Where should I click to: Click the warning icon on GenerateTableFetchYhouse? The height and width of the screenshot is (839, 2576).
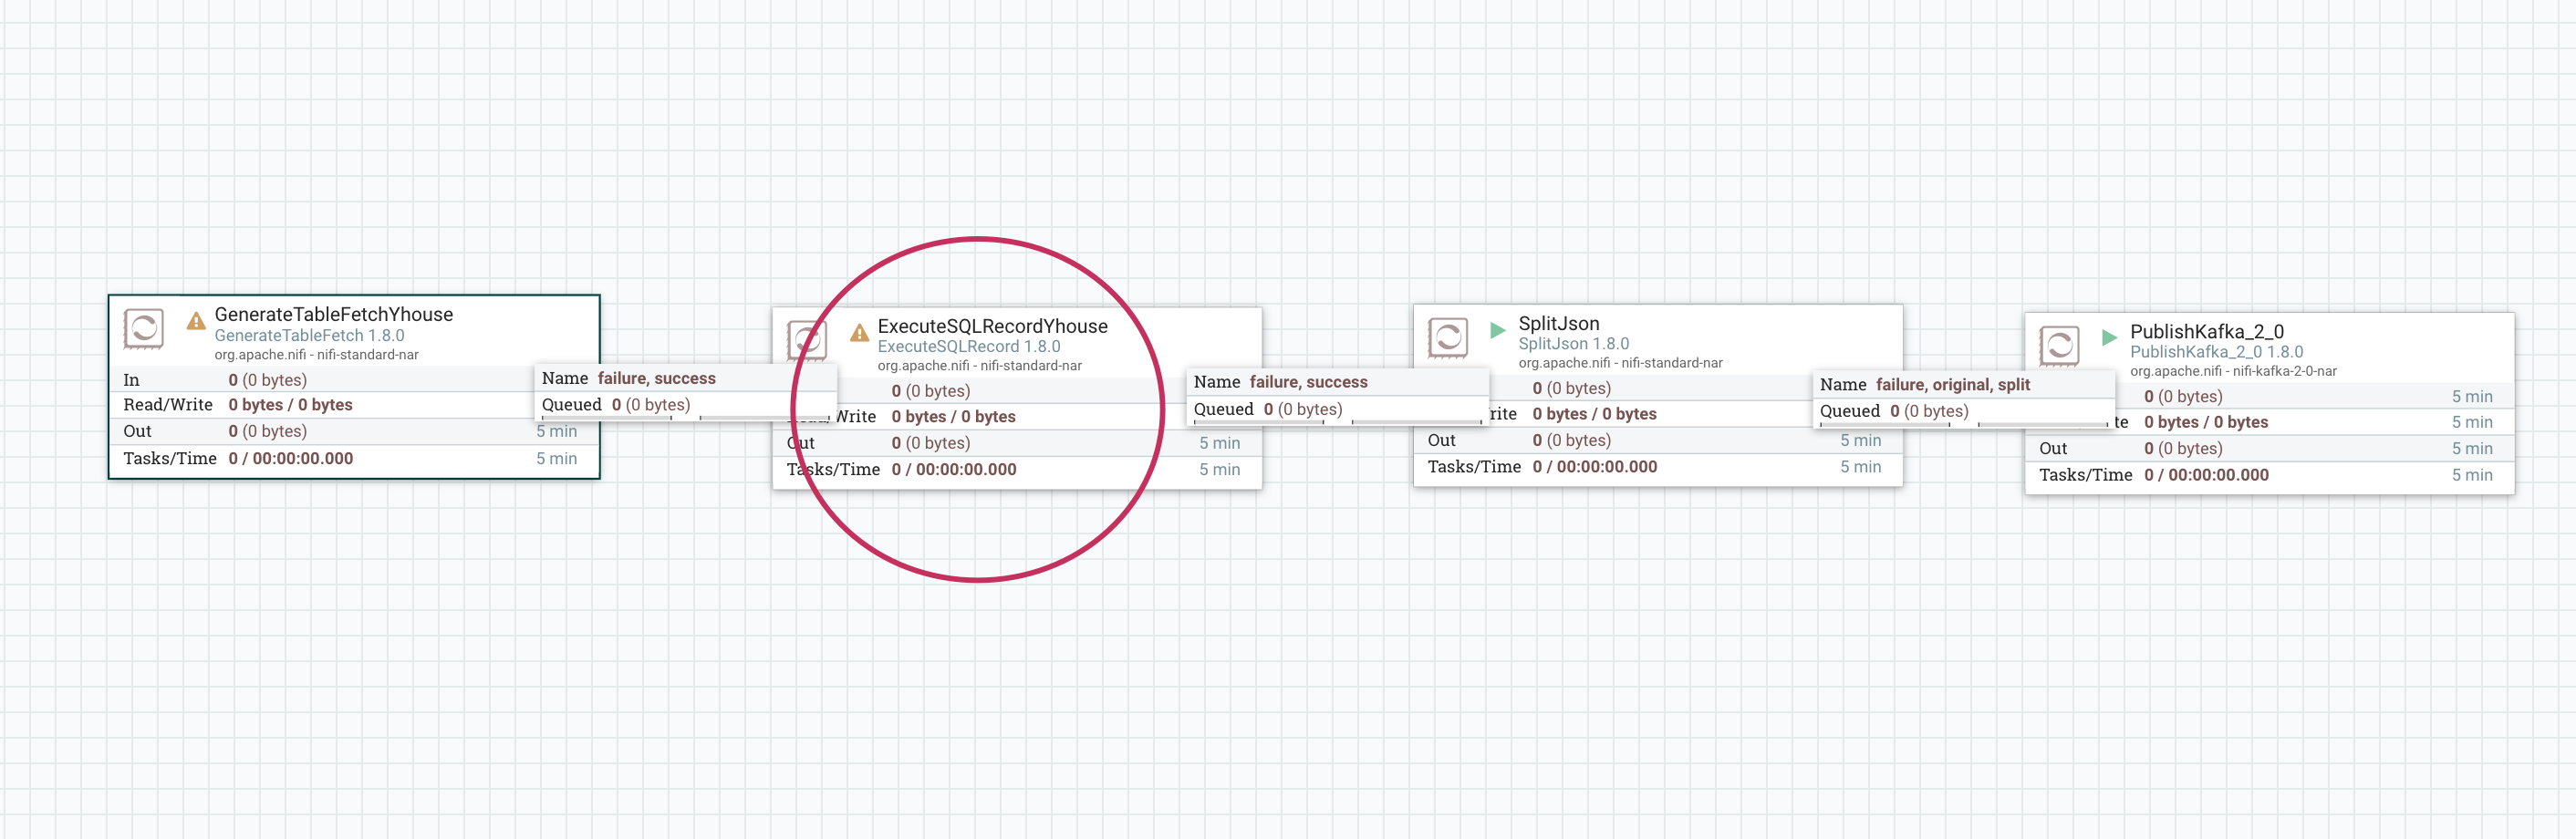196,321
